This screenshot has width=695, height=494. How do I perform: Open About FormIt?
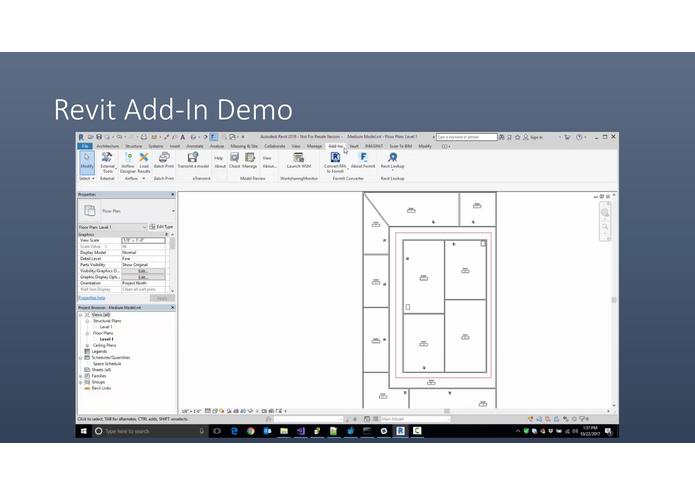pyautogui.click(x=363, y=160)
